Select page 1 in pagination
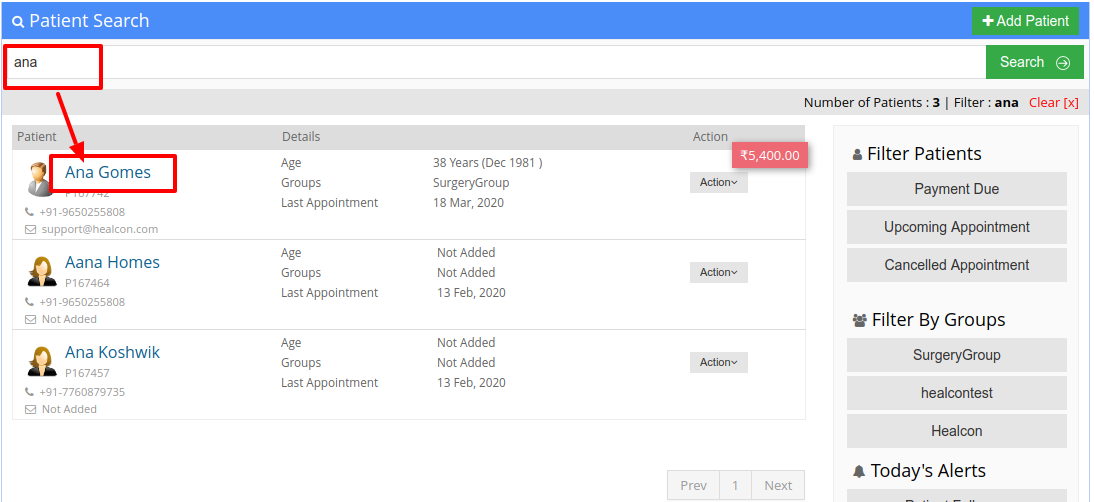The height and width of the screenshot is (502, 1094). coord(735,485)
